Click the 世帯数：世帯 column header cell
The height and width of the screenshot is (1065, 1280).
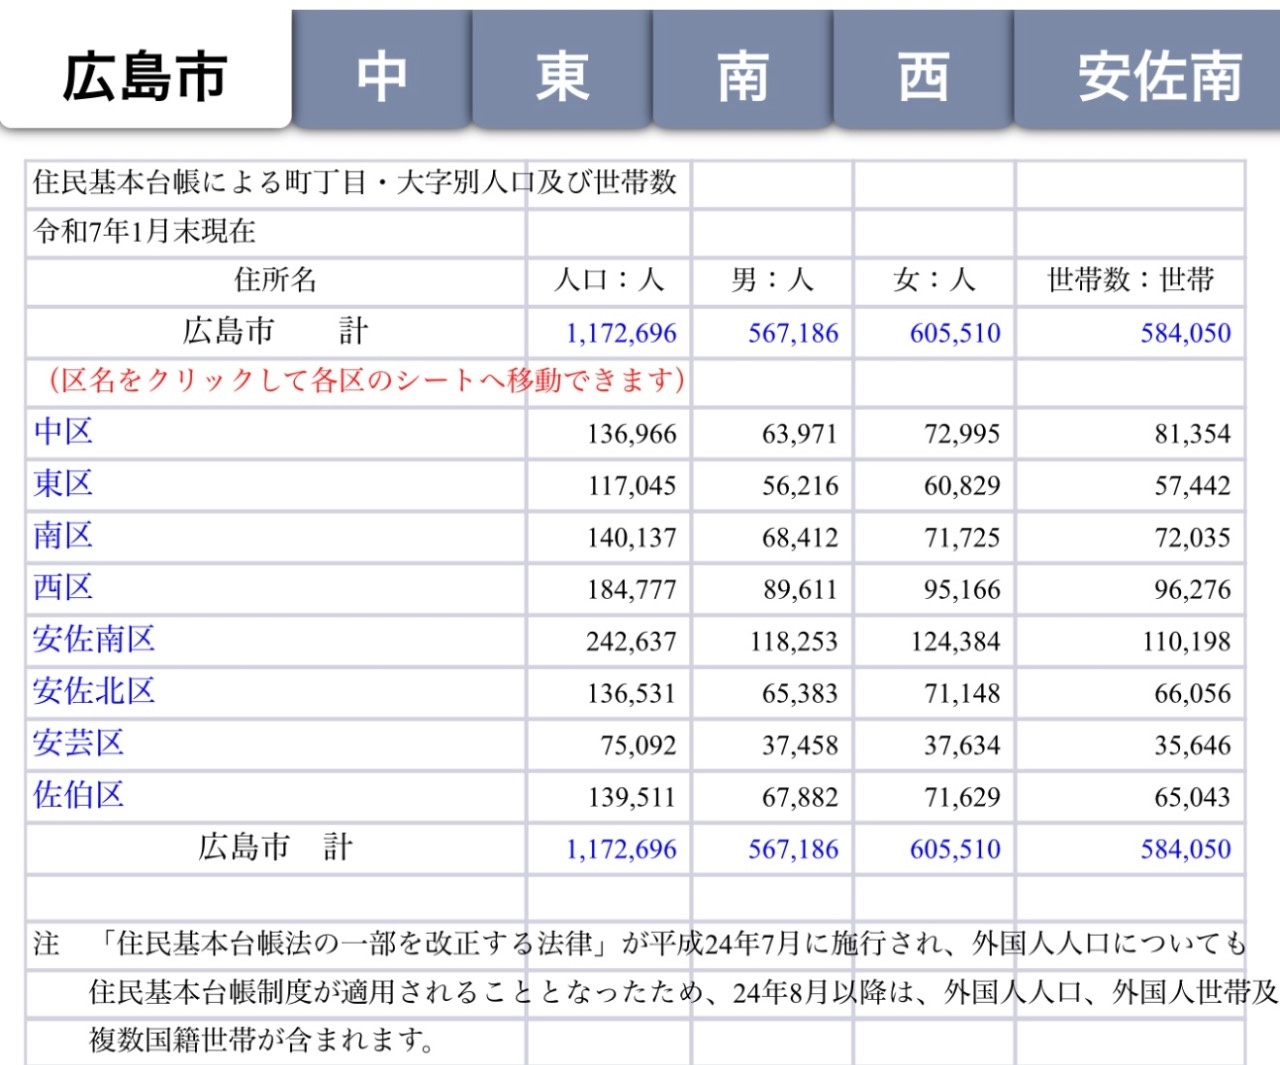1130,281
